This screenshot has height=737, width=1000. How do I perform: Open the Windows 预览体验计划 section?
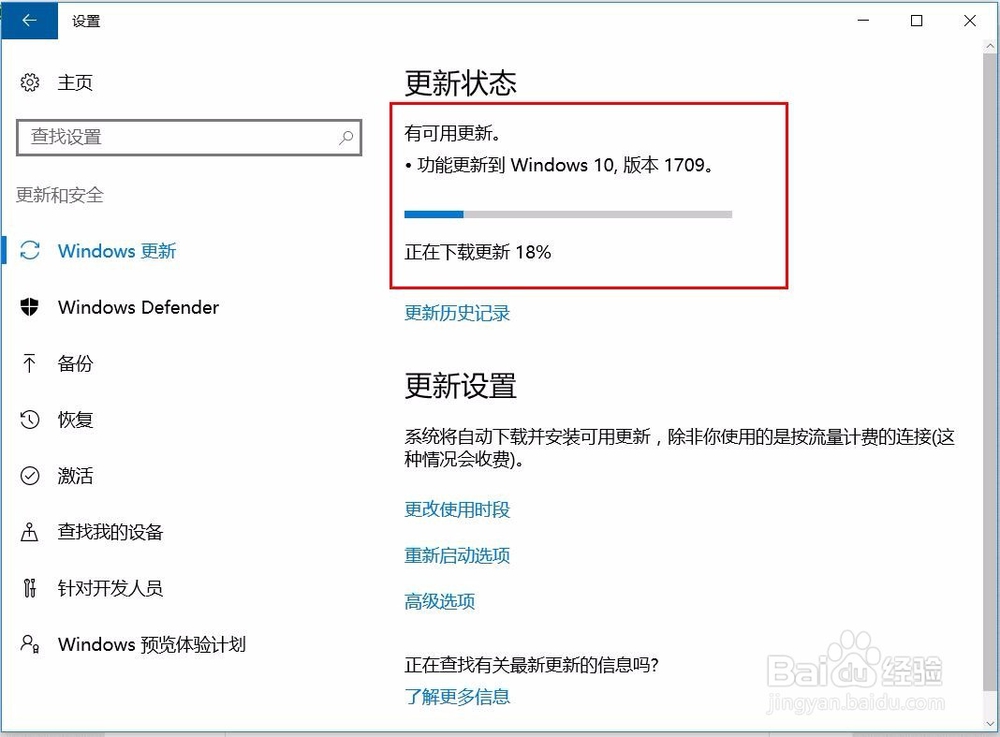coord(152,645)
